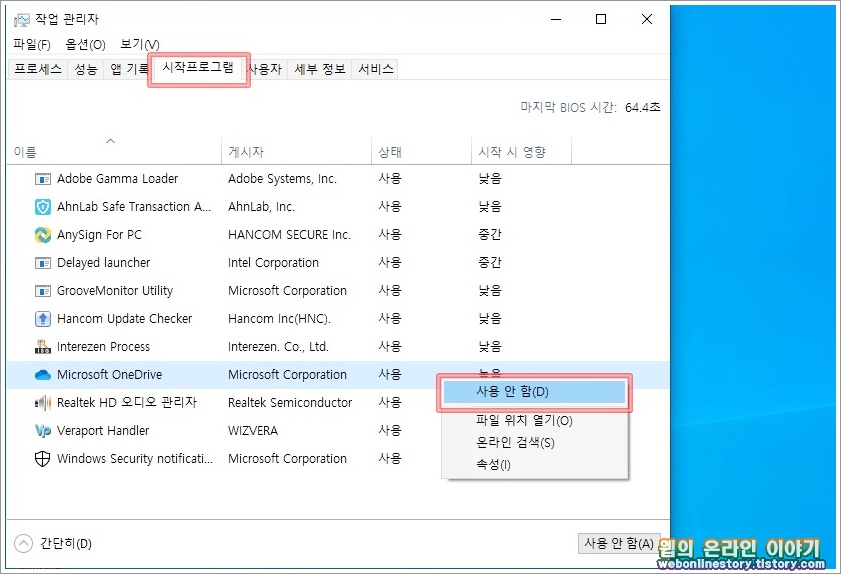Click the Veraport Handler icon
Screen dimensions: 841x574
pyautogui.click(x=43, y=431)
